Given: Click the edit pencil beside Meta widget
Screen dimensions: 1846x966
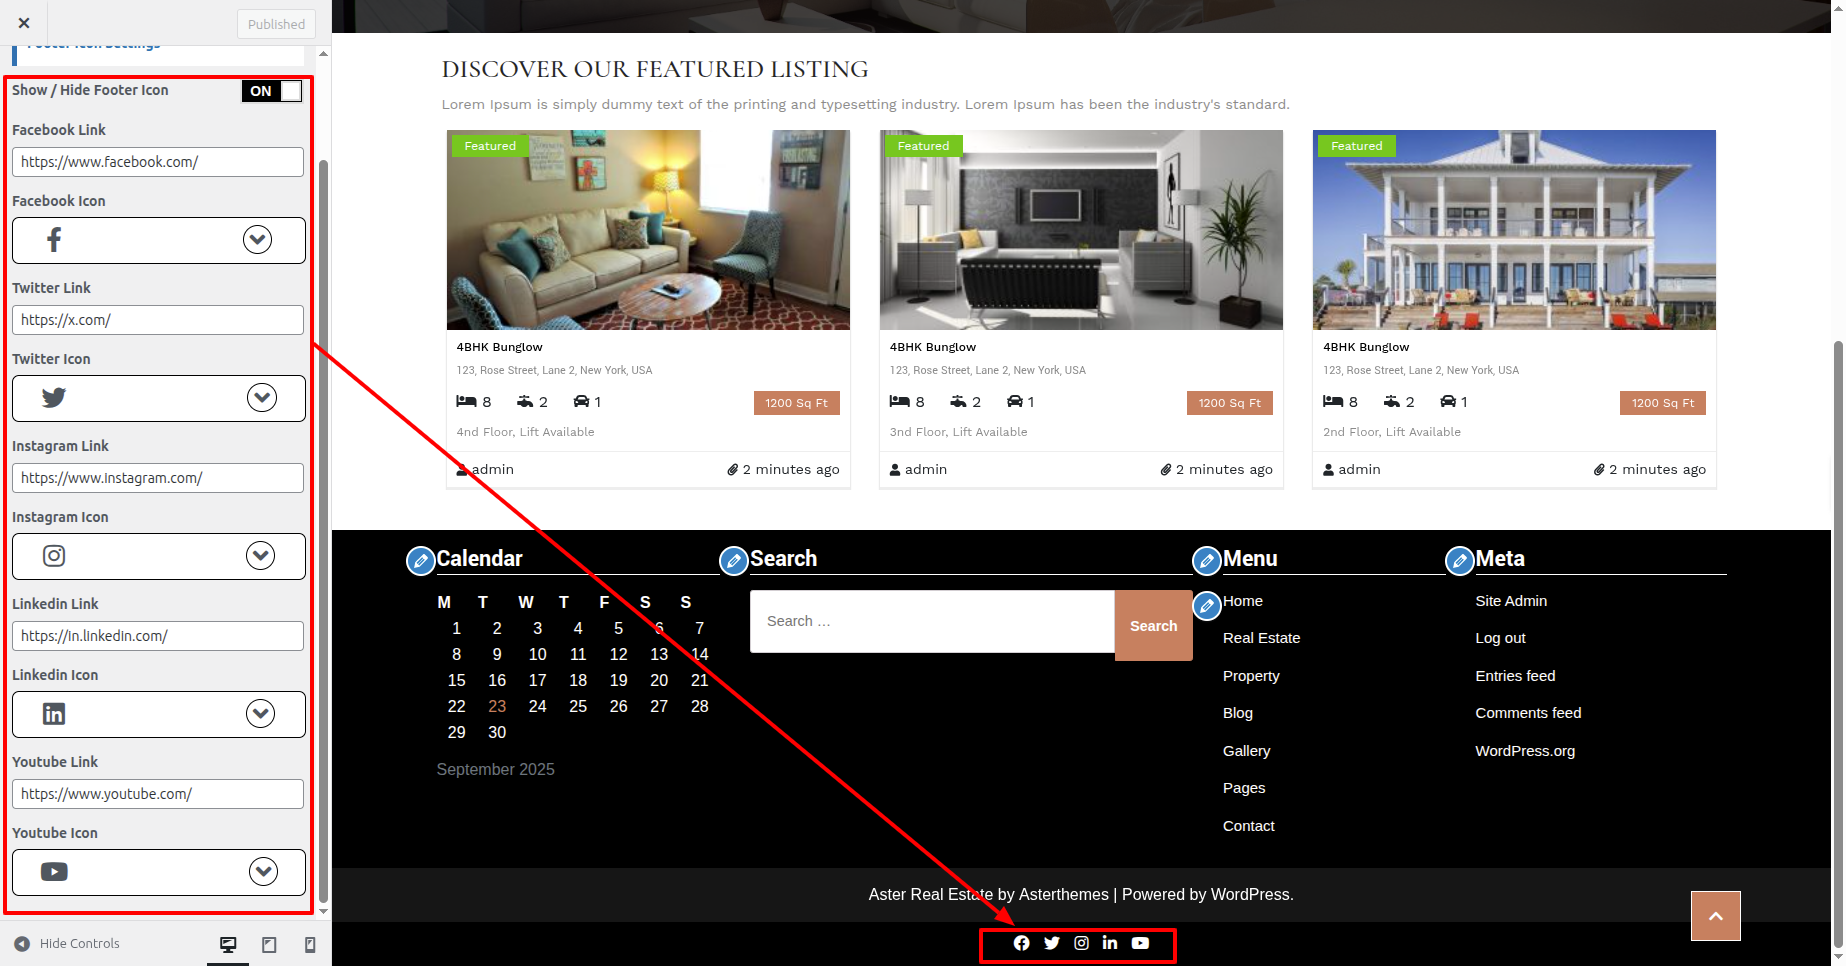Looking at the screenshot, I should pos(1459,561).
